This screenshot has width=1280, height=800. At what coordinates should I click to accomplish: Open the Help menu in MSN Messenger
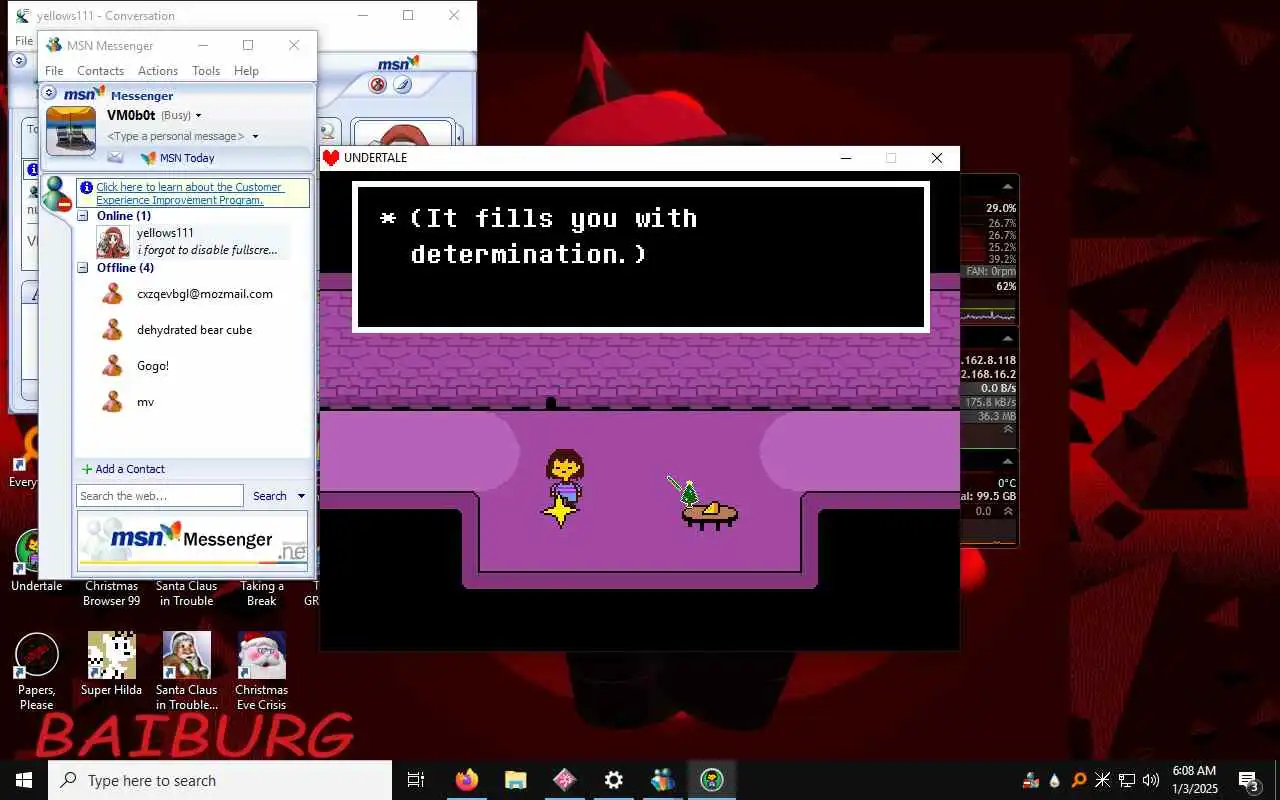click(246, 71)
